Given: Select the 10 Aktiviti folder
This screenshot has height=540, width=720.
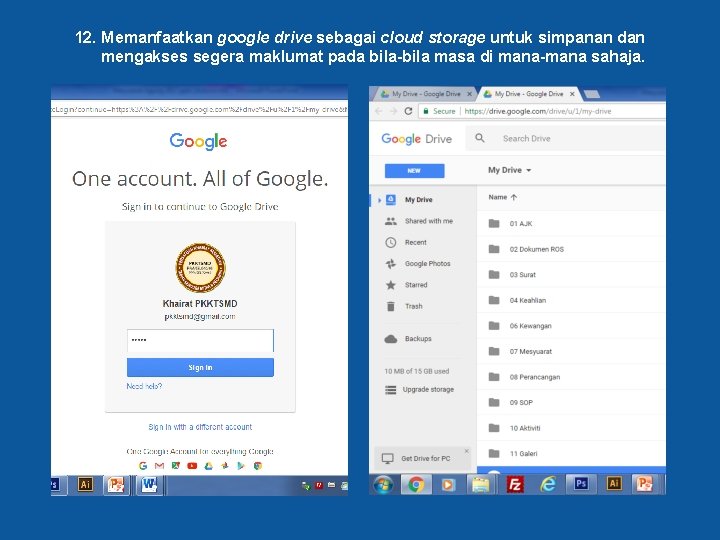Looking at the screenshot, I should [x=571, y=428].
